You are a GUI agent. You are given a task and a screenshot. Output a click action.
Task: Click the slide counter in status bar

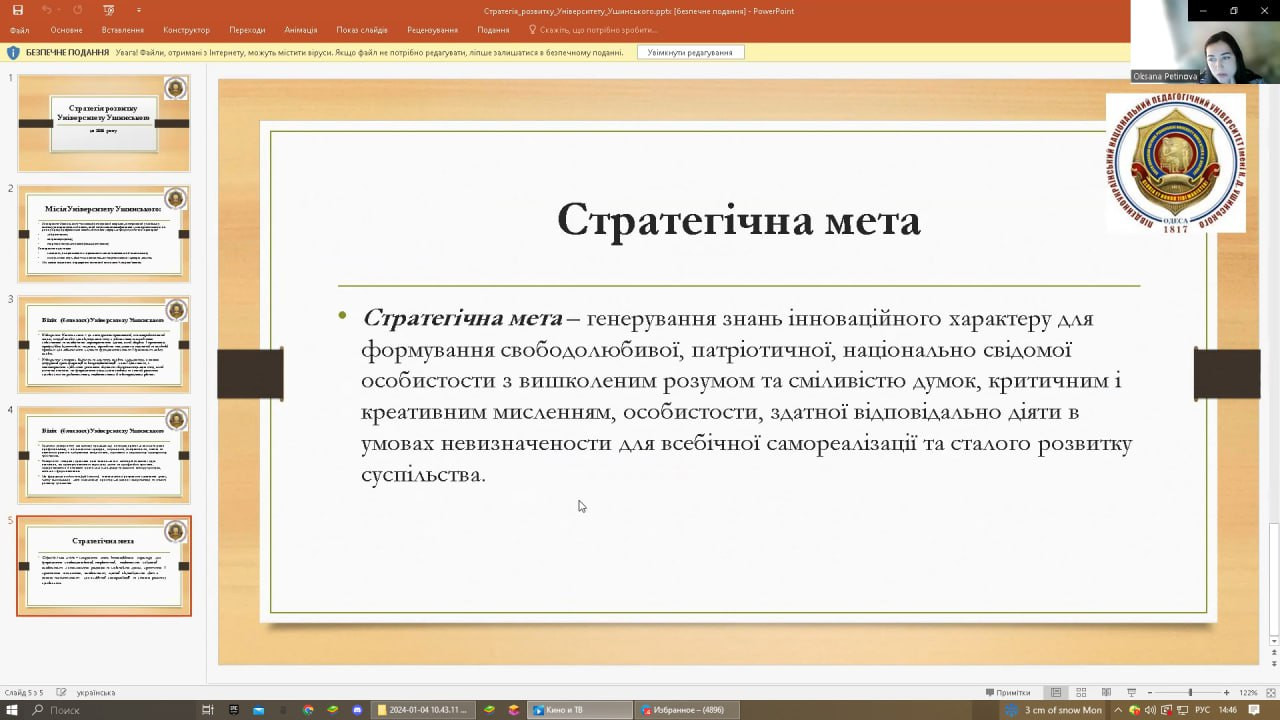point(24,692)
